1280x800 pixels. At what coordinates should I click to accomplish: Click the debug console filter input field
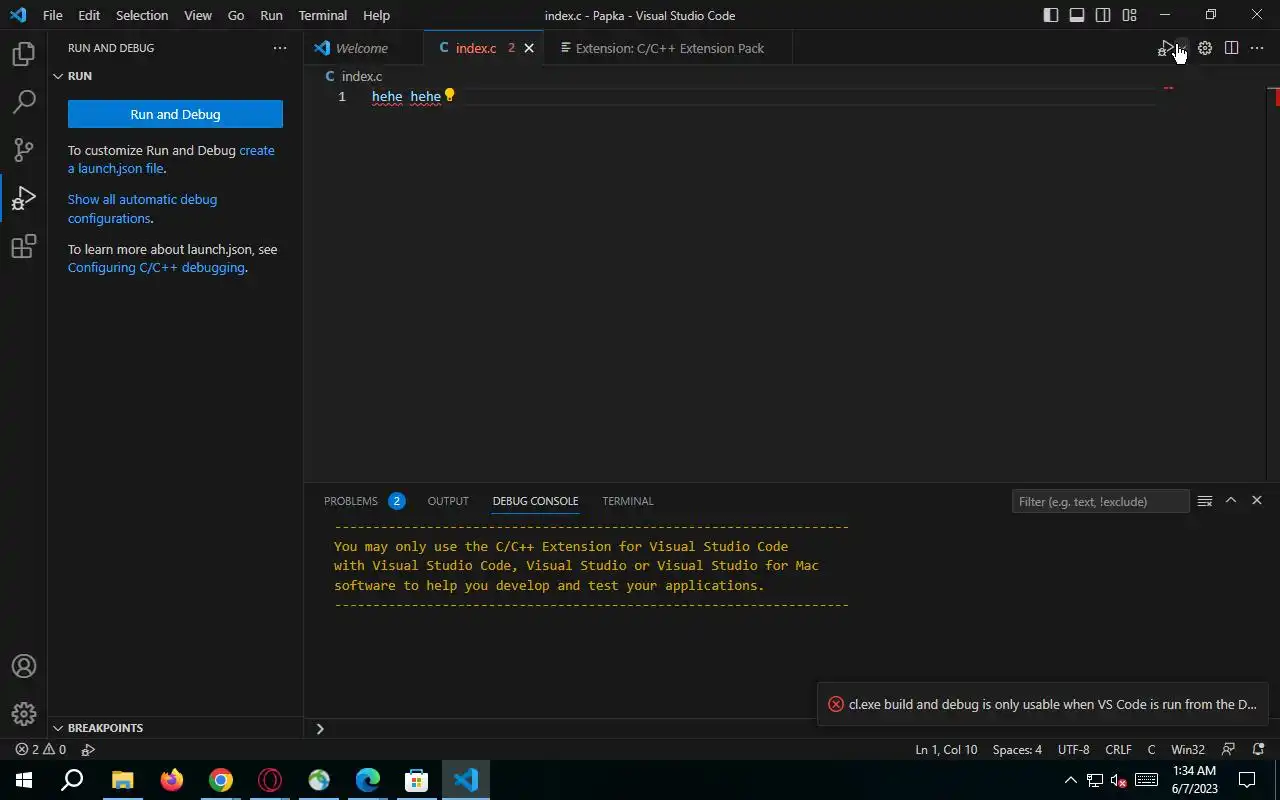[x=1100, y=501]
